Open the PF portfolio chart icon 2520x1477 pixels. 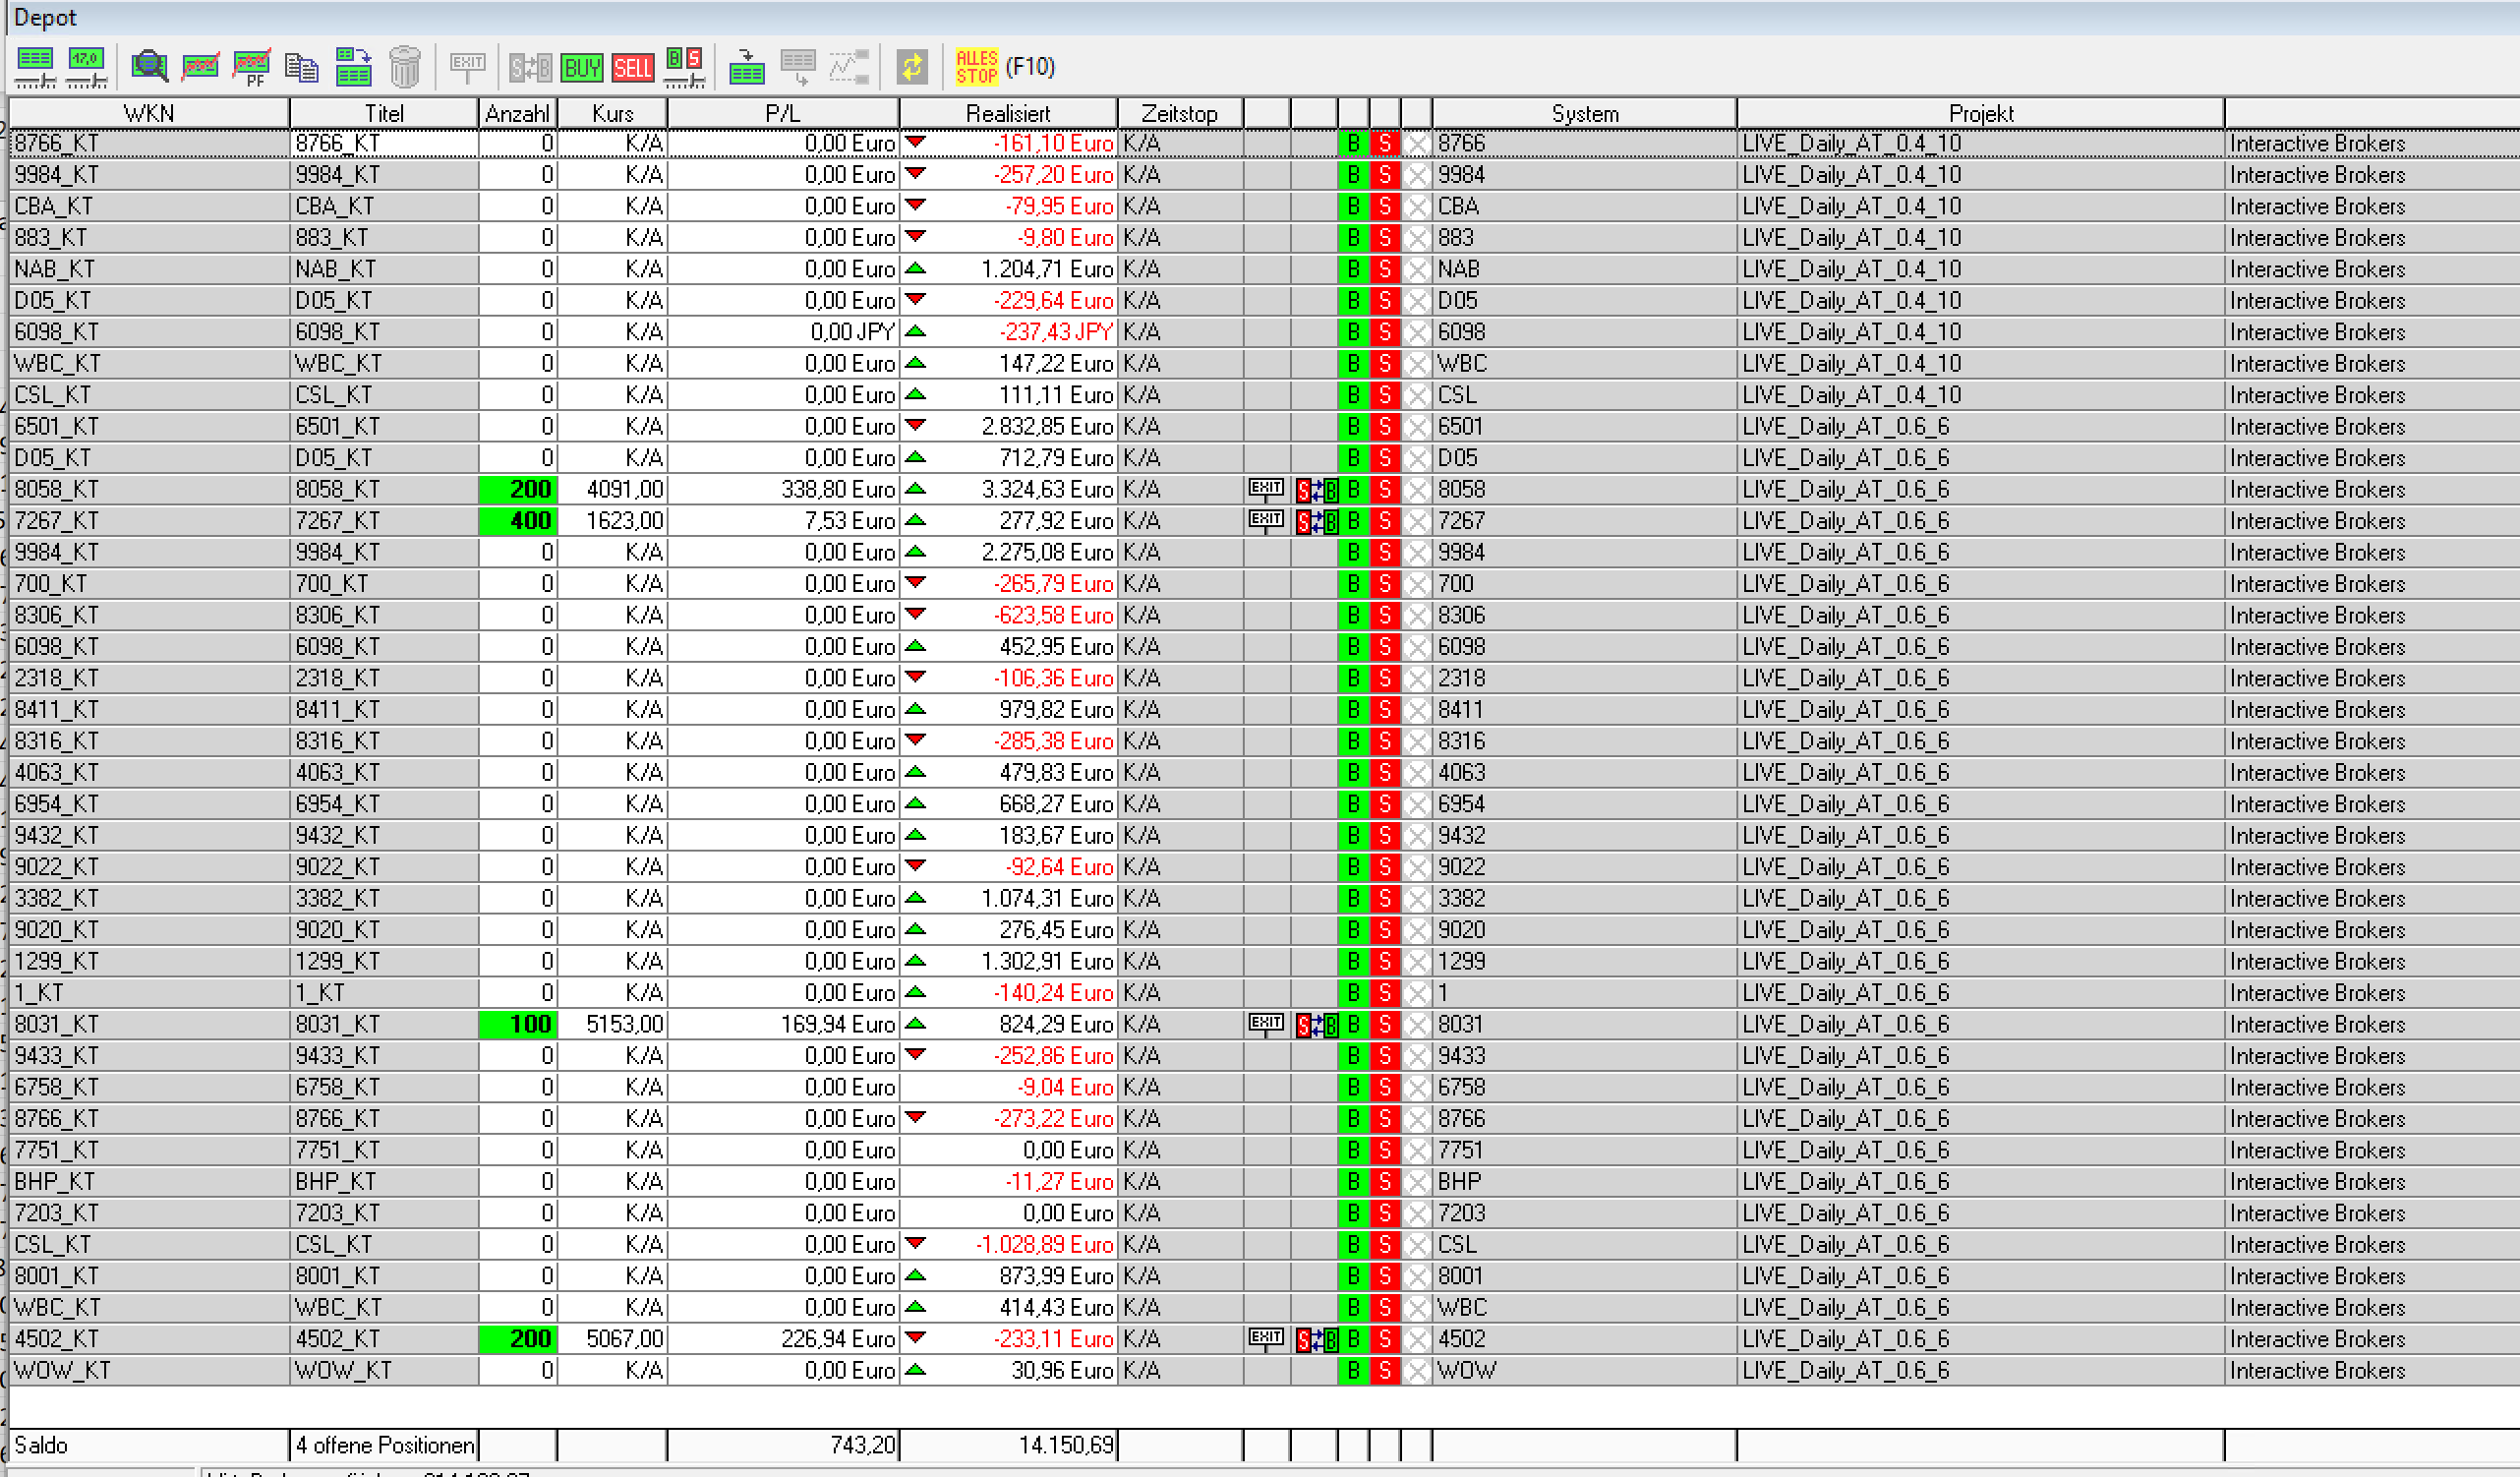pos(251,68)
